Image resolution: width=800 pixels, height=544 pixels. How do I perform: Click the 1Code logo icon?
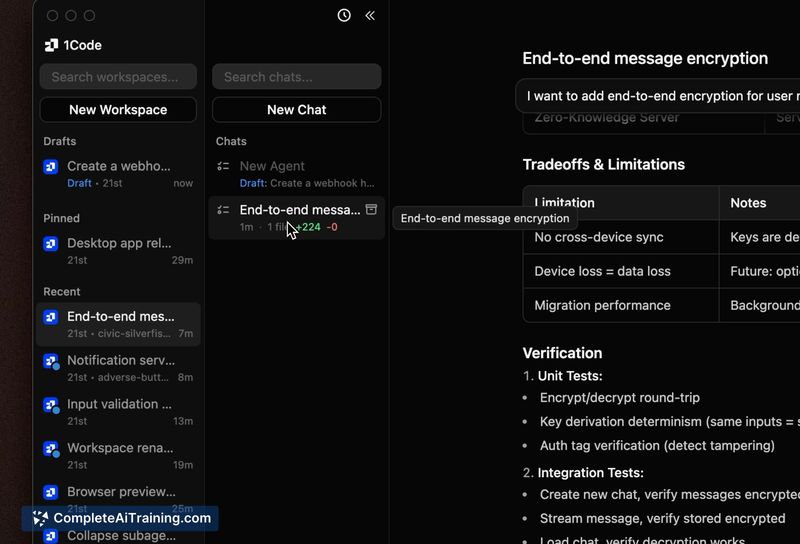tap(52, 45)
